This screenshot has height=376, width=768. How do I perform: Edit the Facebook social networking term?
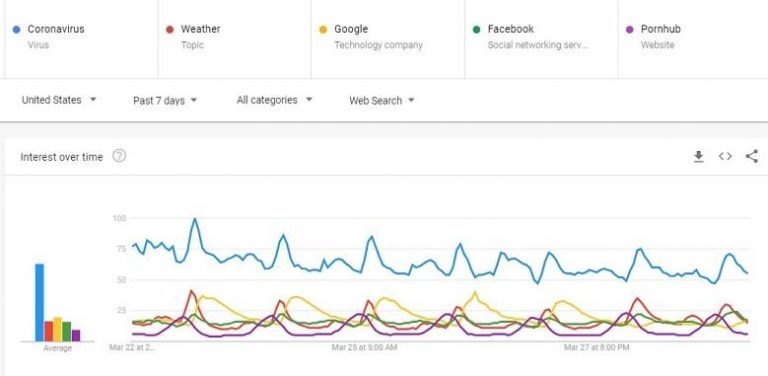click(541, 38)
